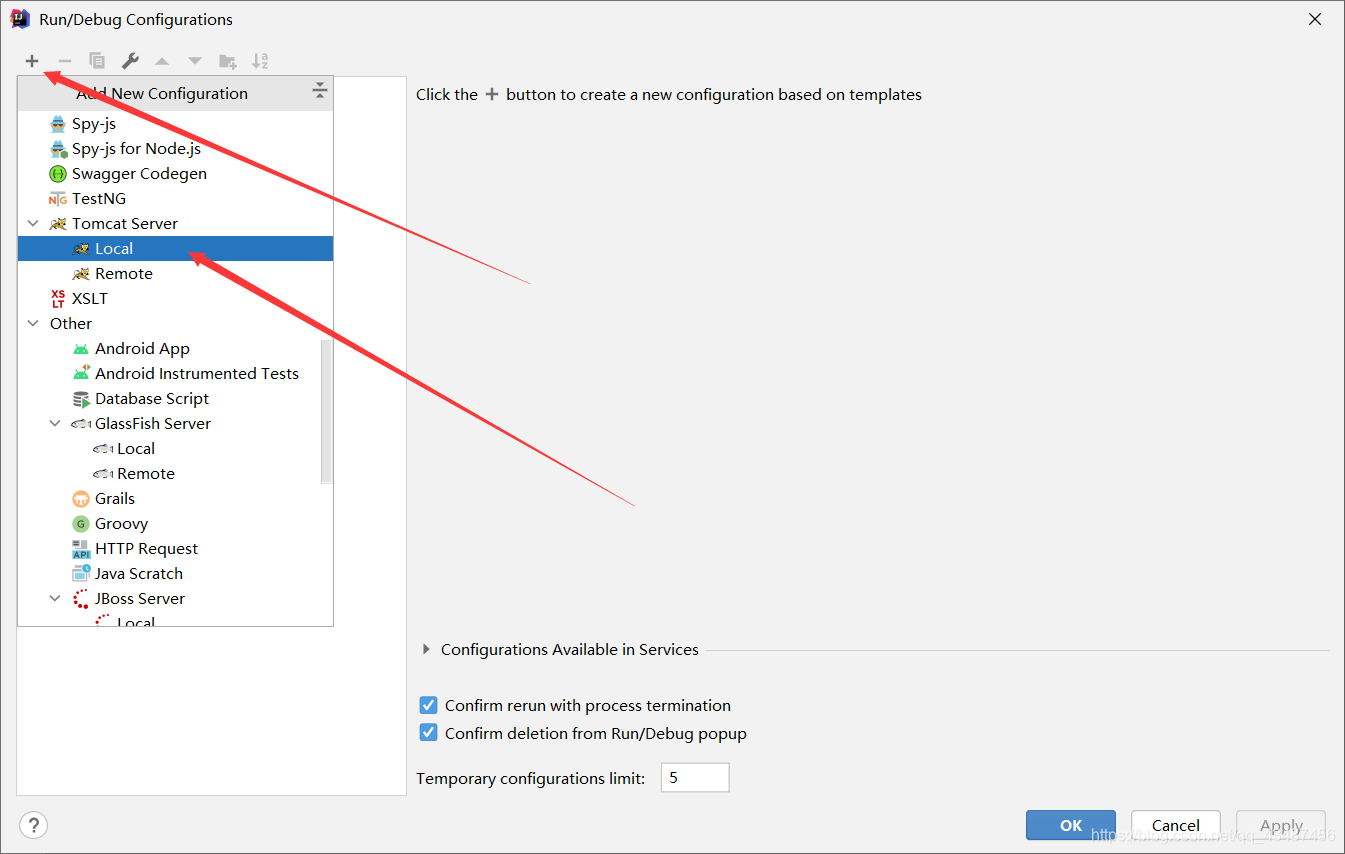Click the Sort Configurations alphabetically icon
Viewport: 1345px width, 854px height.
[x=260, y=61]
